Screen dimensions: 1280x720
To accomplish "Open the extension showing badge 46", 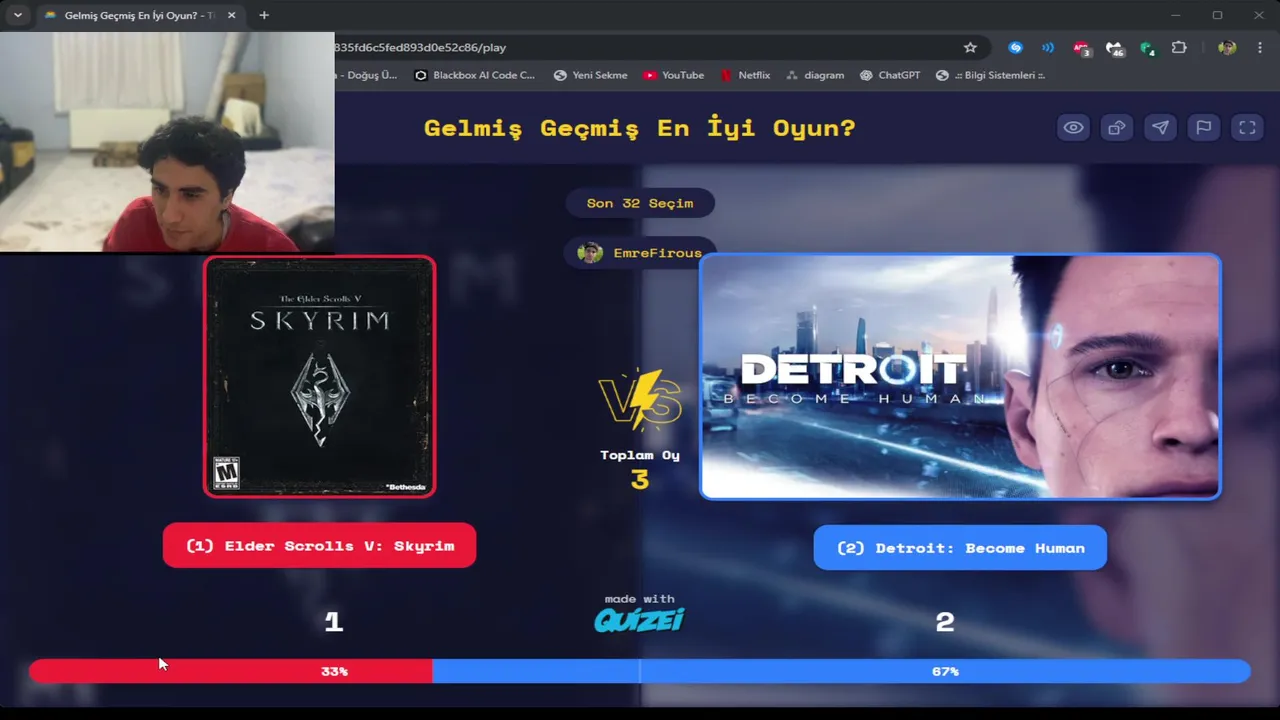I will (1114, 47).
